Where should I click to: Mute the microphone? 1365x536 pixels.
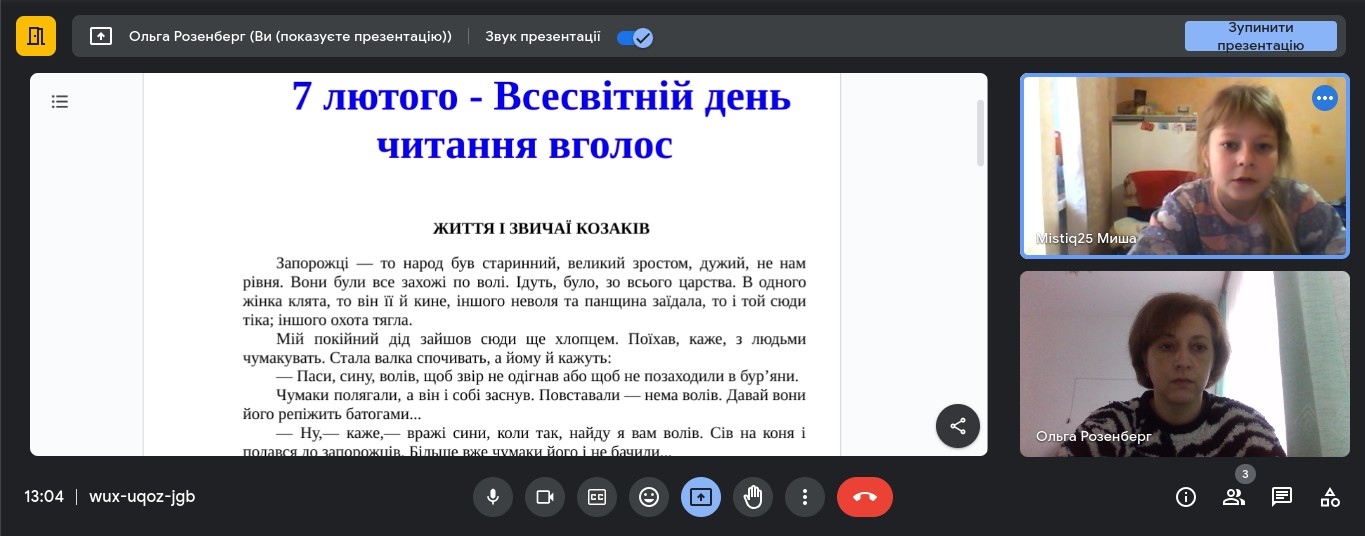(493, 497)
